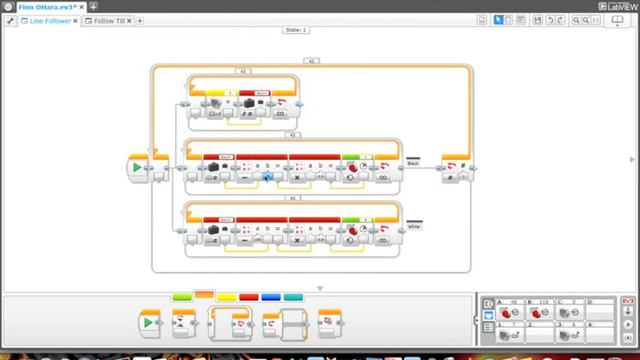Open the orange Flow Control palette

(x=204, y=295)
